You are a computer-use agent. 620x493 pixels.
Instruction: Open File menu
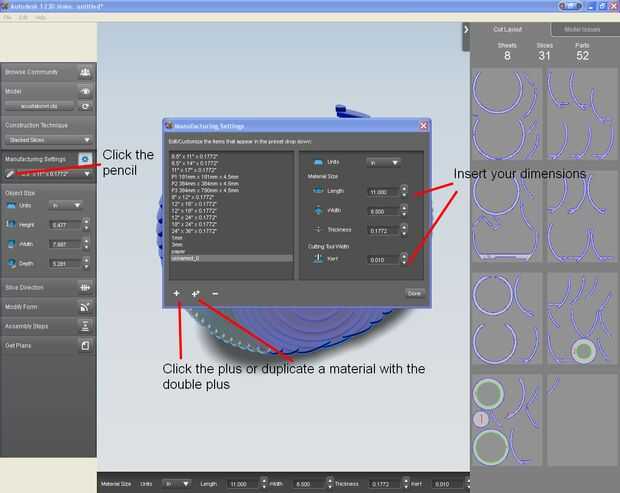[7, 17]
